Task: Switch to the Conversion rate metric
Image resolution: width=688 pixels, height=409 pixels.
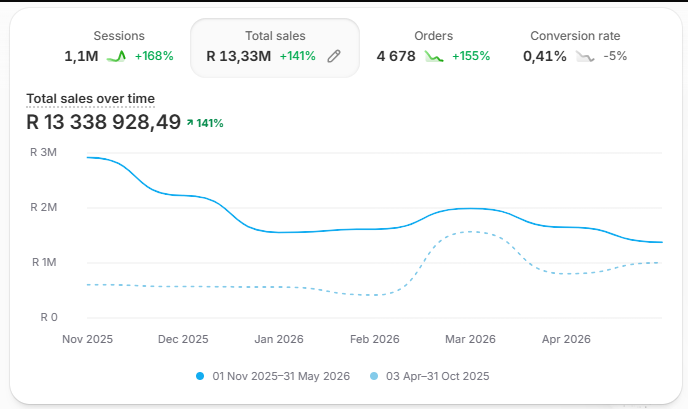Action: [x=575, y=47]
